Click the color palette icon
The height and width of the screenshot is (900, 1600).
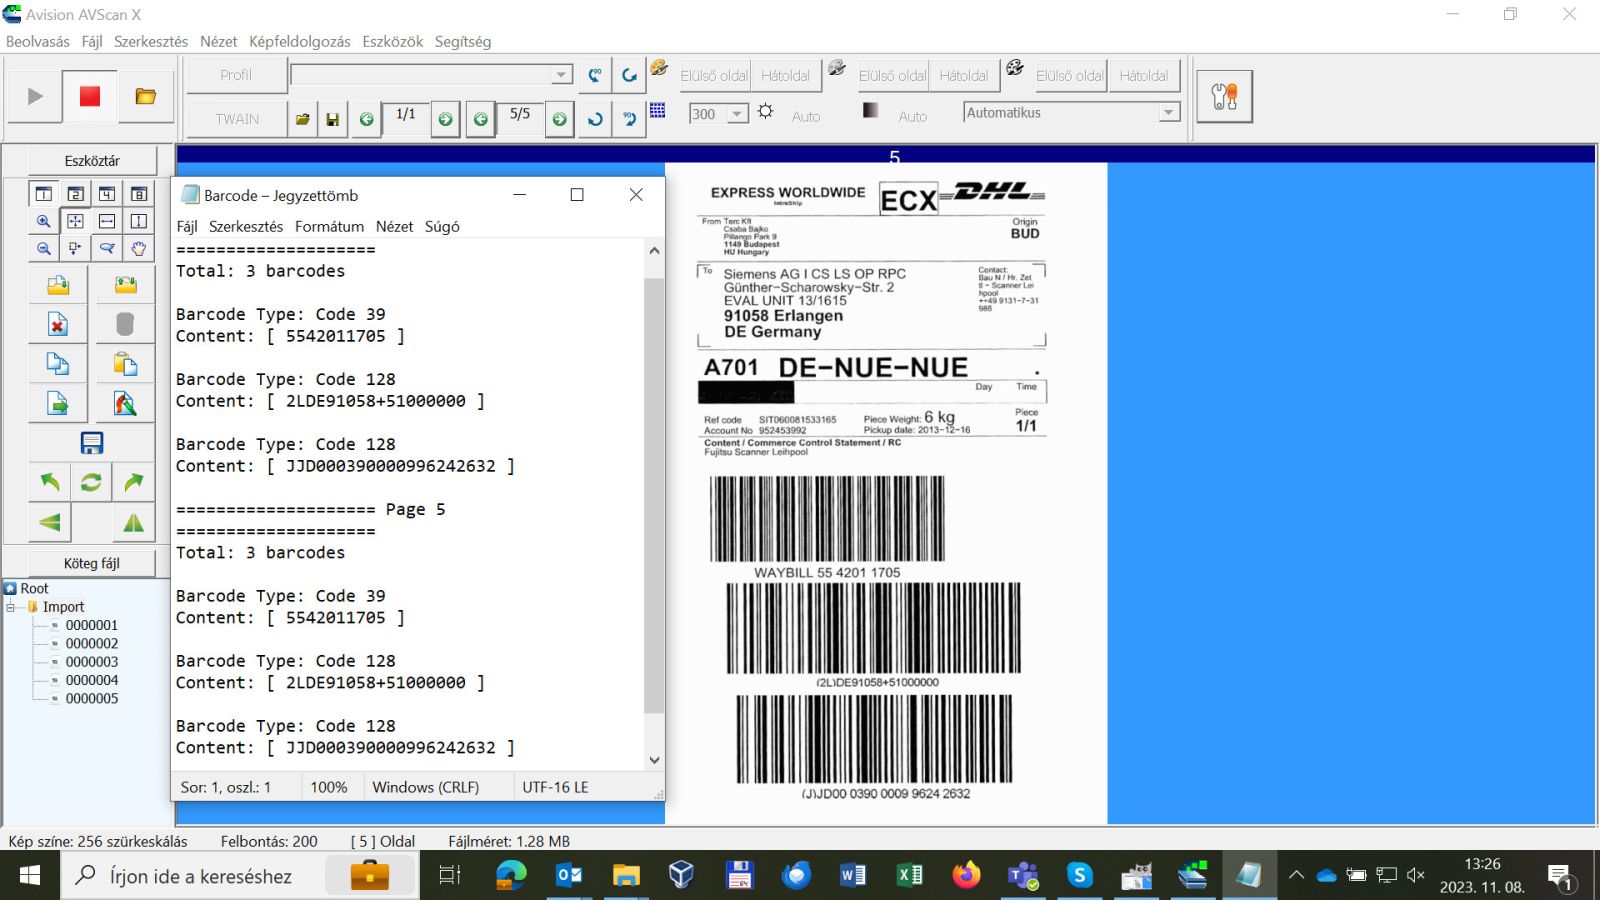click(x=659, y=68)
